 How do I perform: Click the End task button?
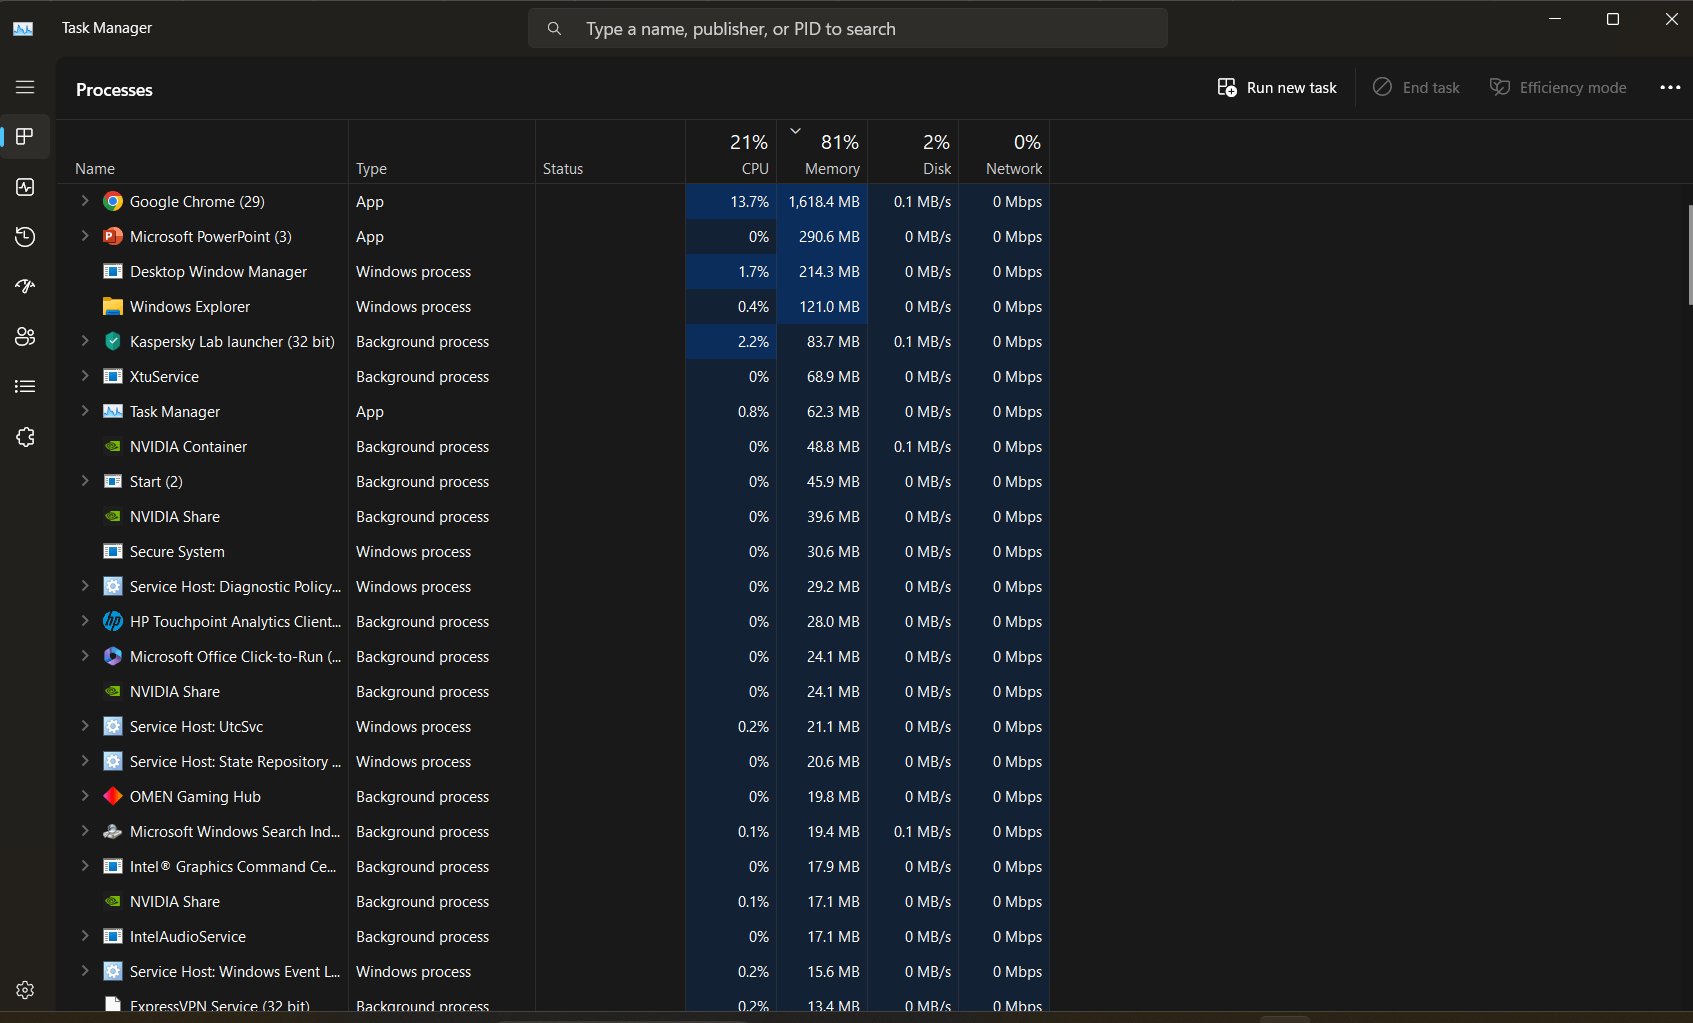[x=1416, y=88]
